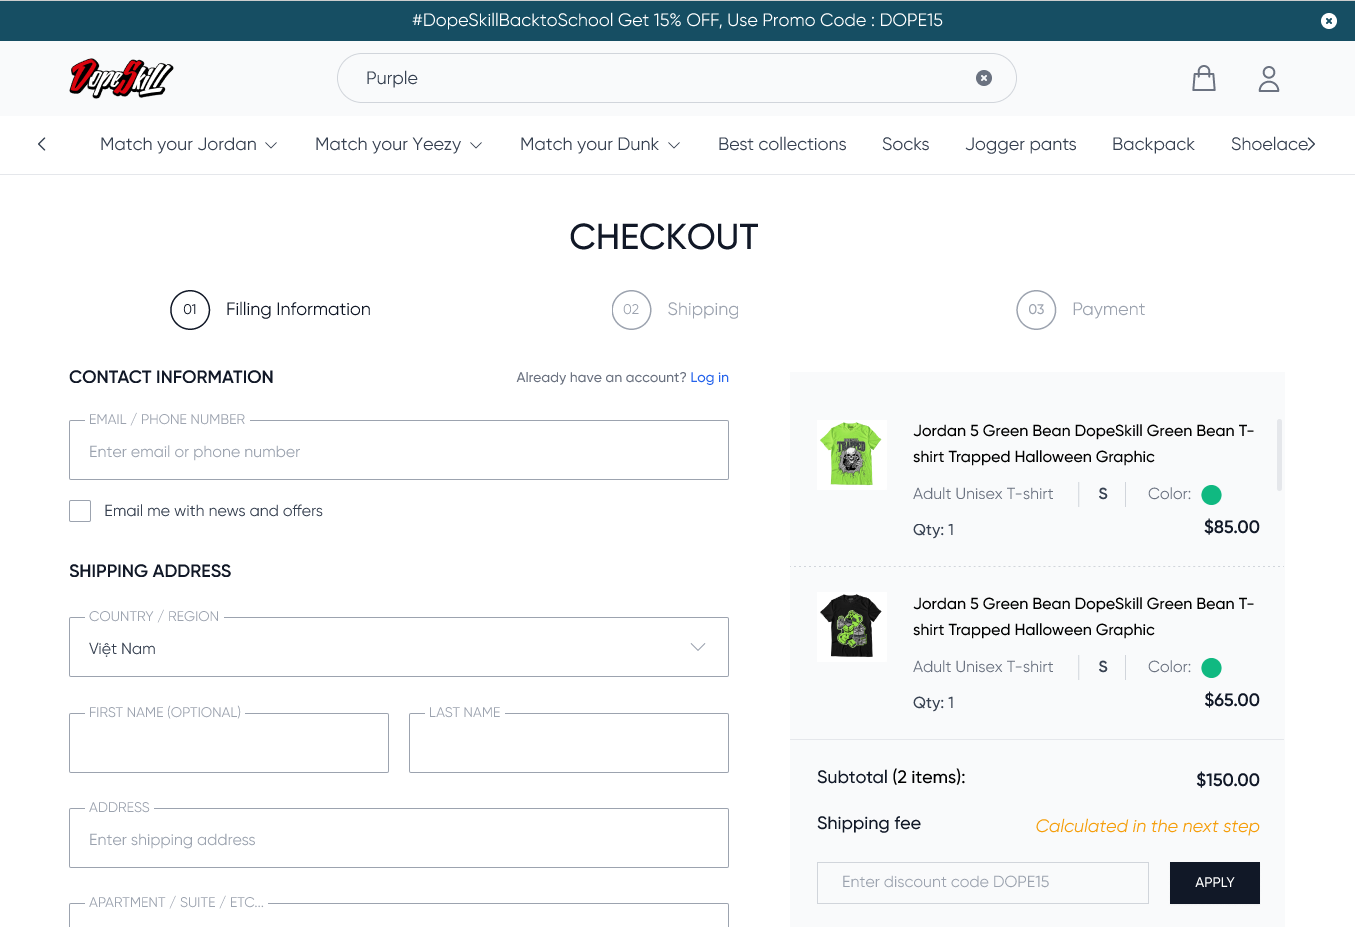Screen dimensions: 1355x927
Task: Enable Email me with news and offers
Action: 80,511
